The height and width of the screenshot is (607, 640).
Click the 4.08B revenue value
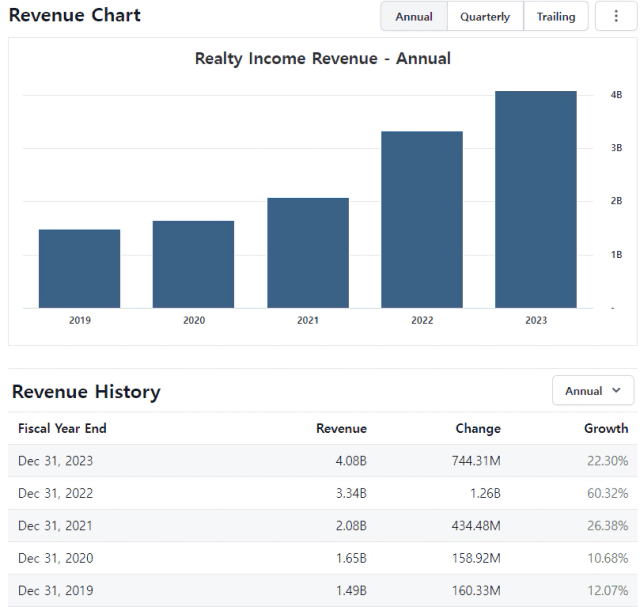[x=351, y=461]
